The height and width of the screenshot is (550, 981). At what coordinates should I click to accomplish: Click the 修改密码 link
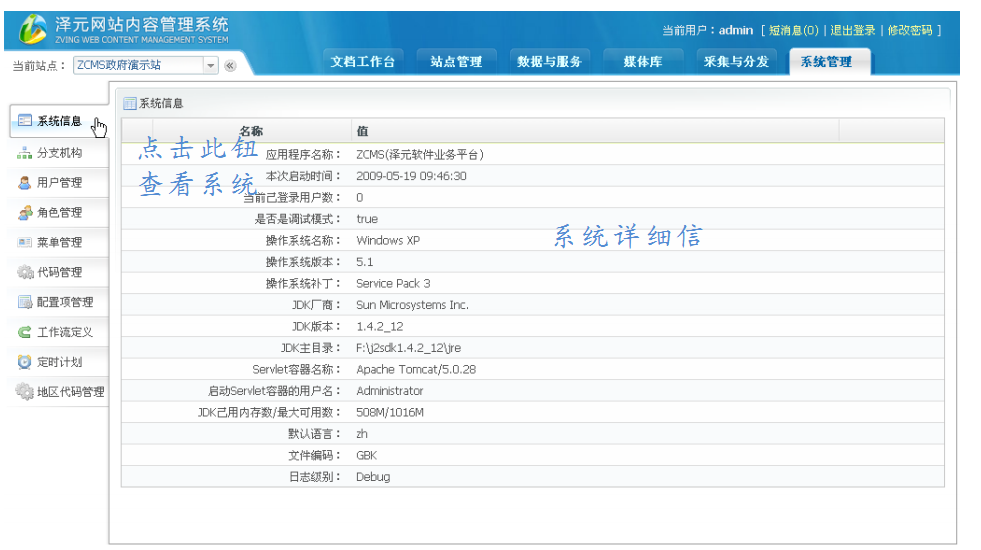(910, 30)
